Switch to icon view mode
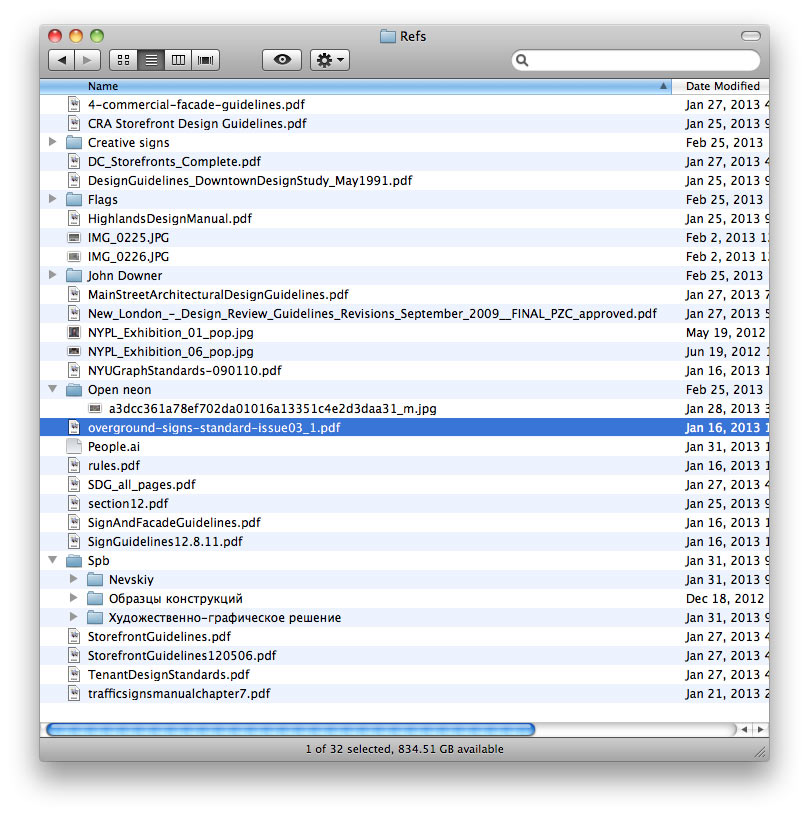 click(x=124, y=61)
